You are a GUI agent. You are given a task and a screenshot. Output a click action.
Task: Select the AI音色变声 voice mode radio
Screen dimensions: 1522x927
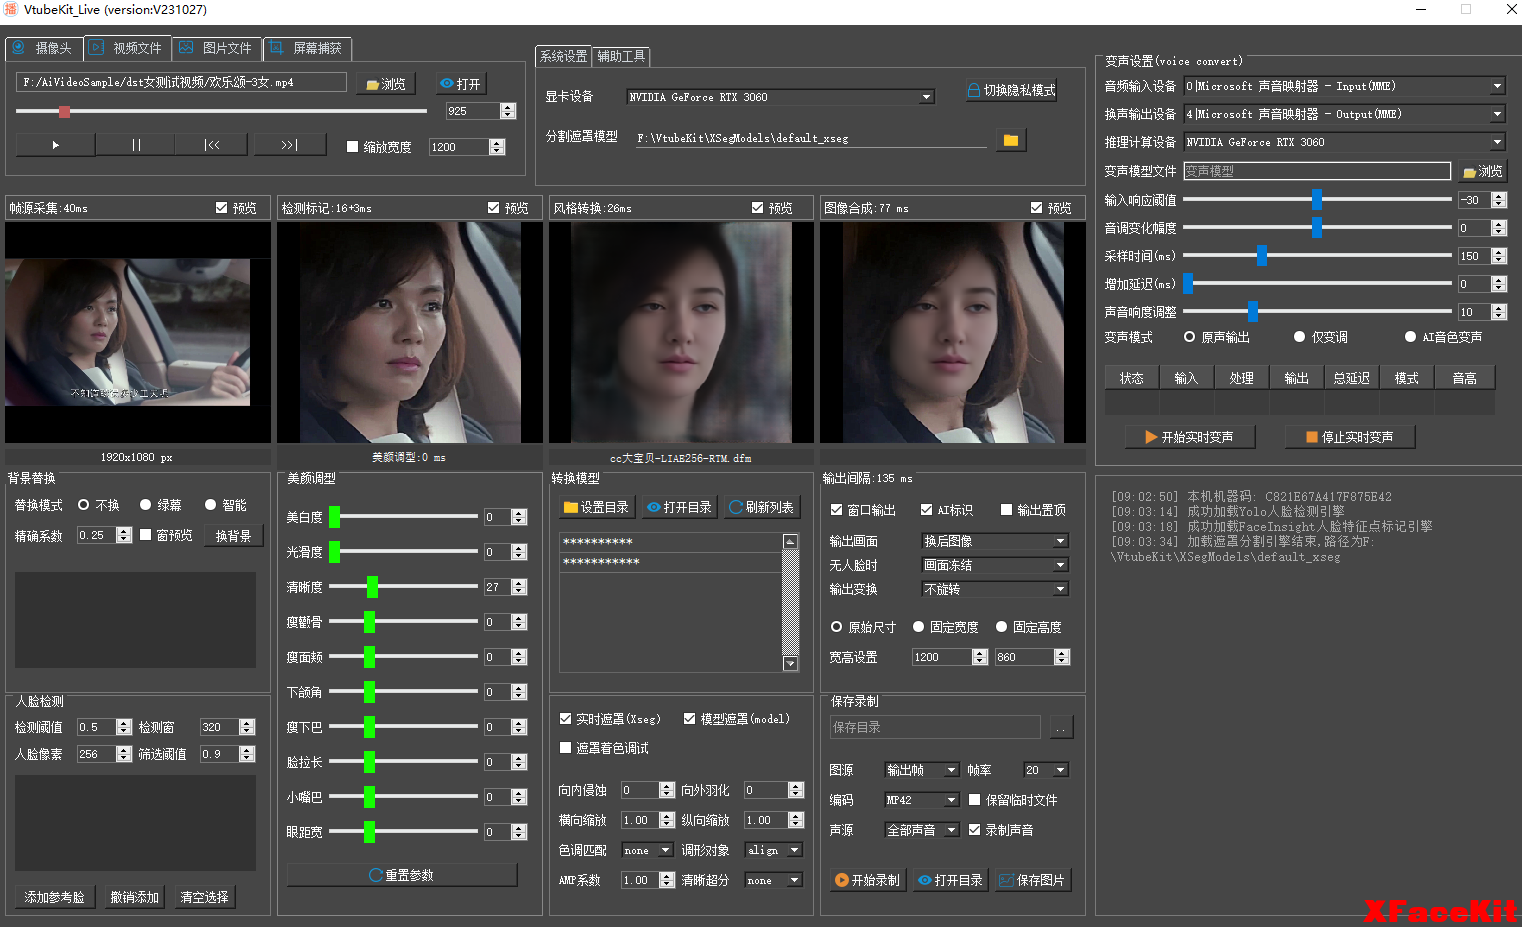1410,337
